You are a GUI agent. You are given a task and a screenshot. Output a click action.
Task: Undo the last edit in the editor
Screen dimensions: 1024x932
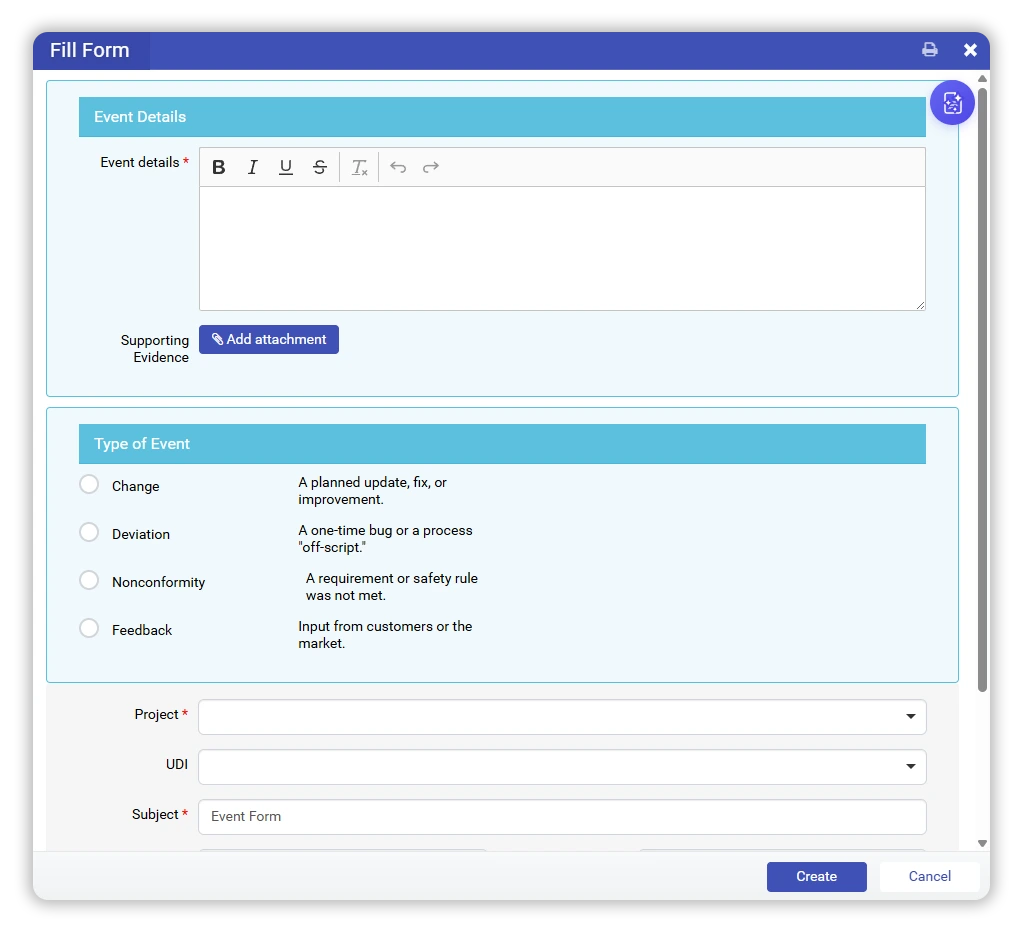(x=397, y=167)
